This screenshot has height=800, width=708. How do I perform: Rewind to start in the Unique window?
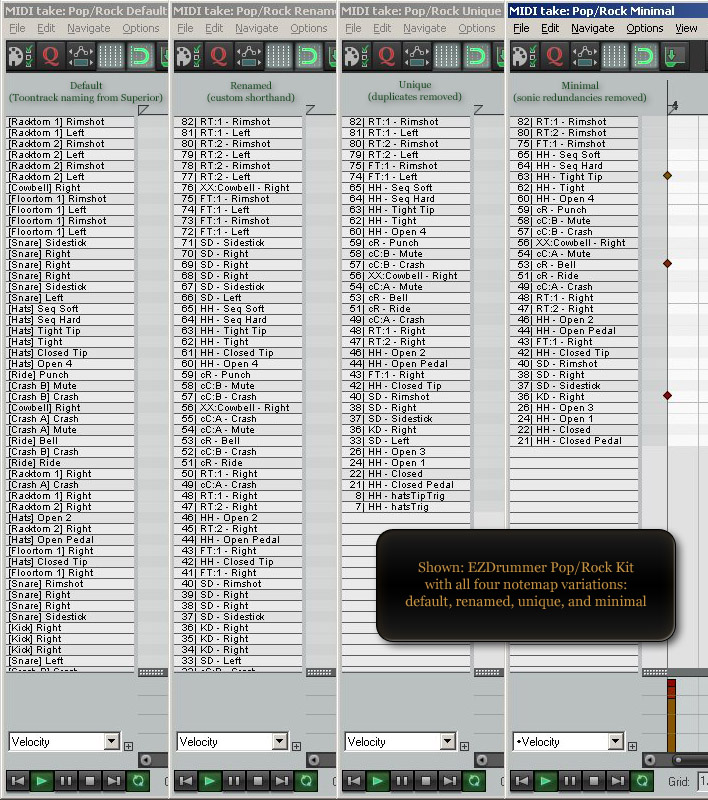point(353,781)
